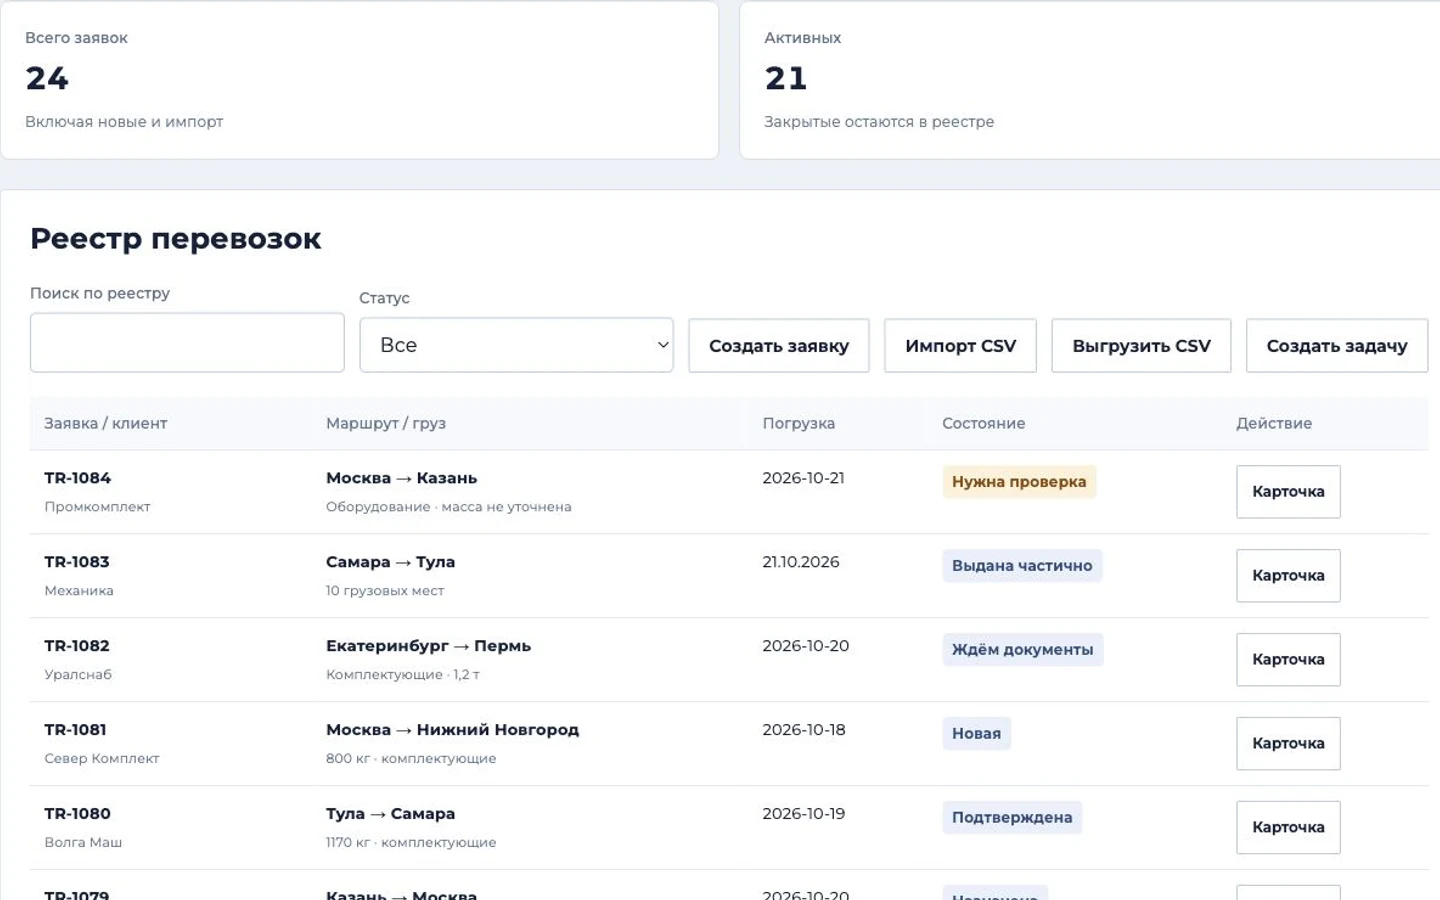Click the Создать задачу button
The width and height of the screenshot is (1440, 900).
(x=1337, y=346)
